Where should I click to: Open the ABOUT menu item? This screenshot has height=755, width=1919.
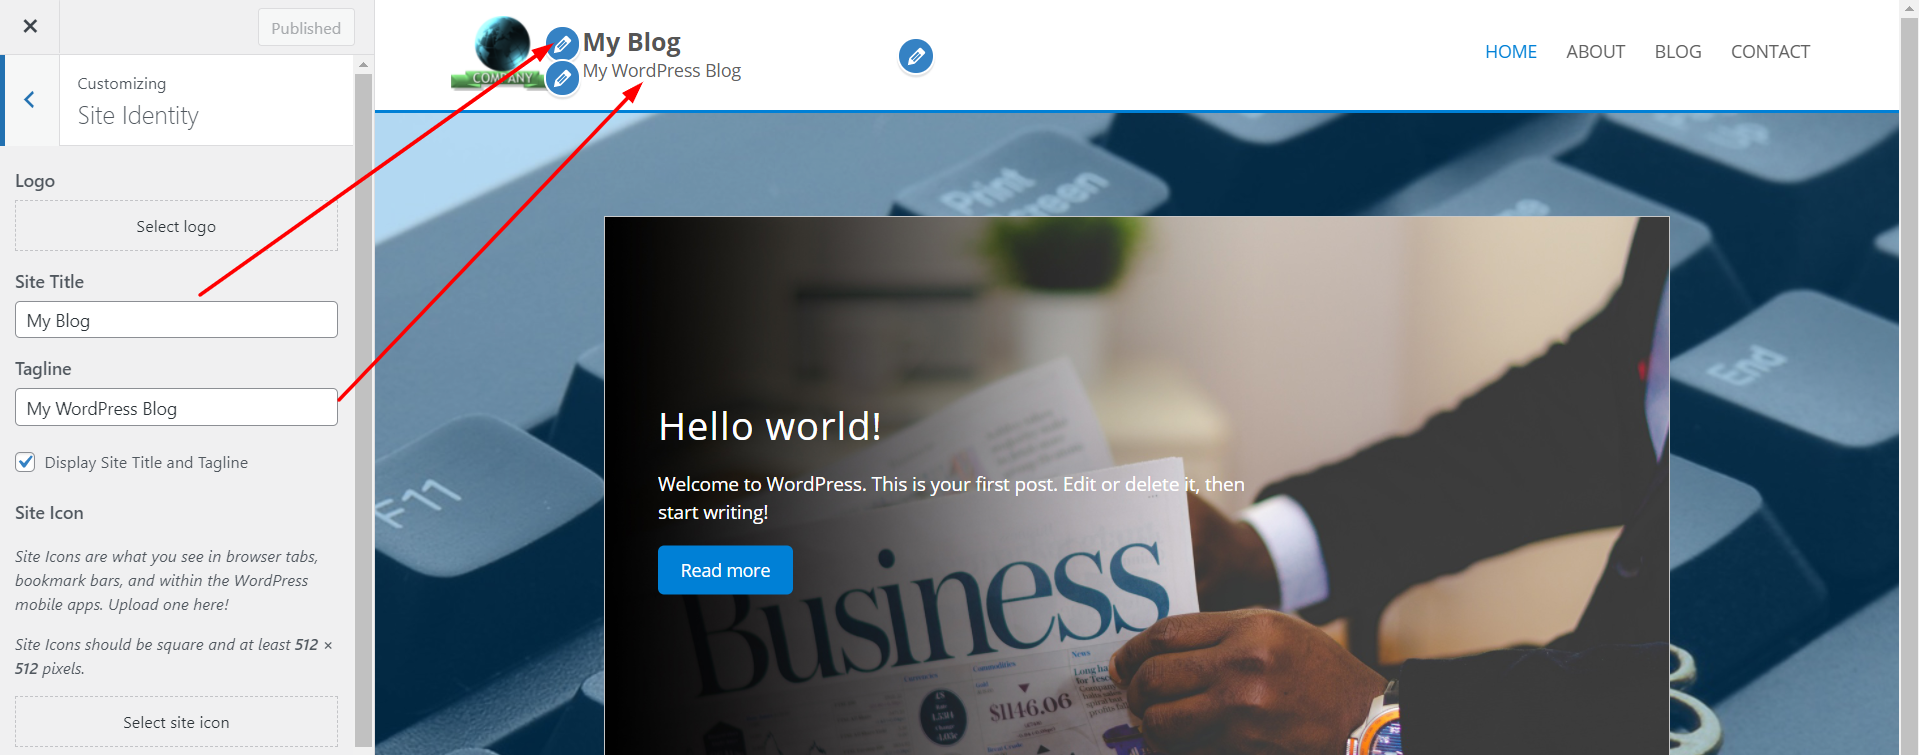(x=1595, y=52)
